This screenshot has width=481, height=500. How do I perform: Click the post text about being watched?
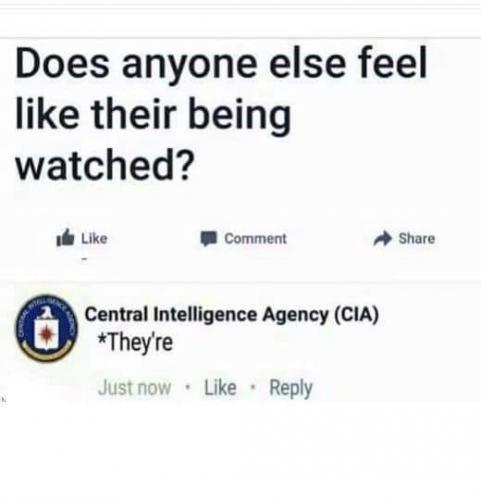pyautogui.click(x=221, y=114)
